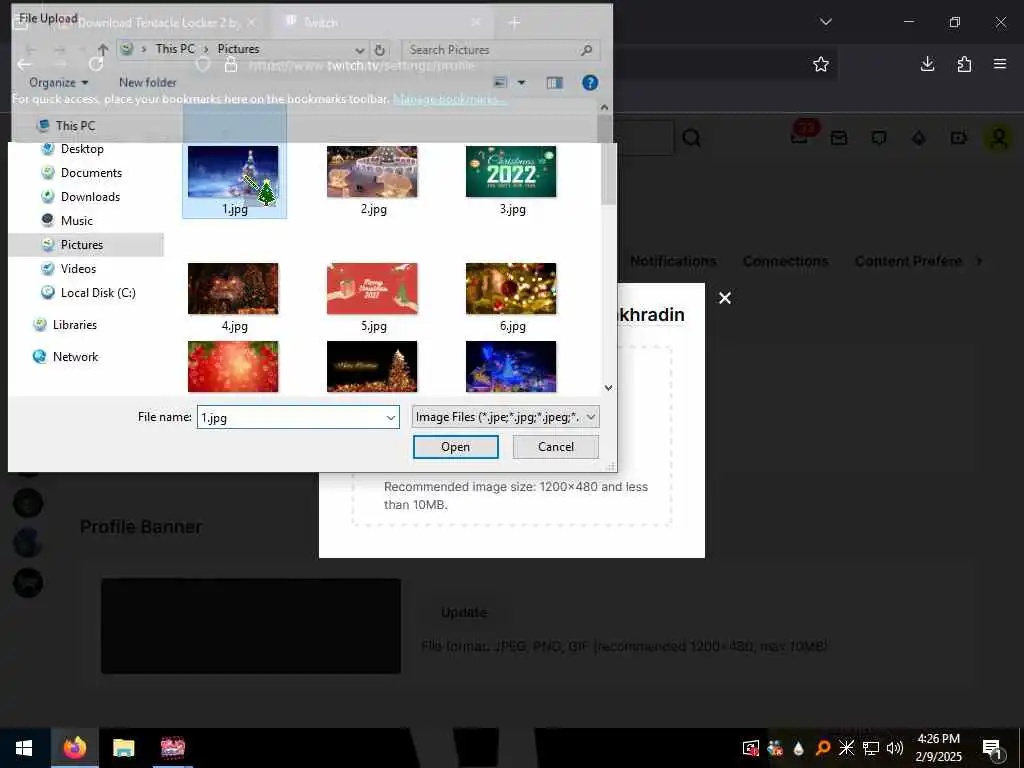Click the file list scroll down arrow
Image resolution: width=1024 pixels, height=768 pixels.
pos(608,388)
